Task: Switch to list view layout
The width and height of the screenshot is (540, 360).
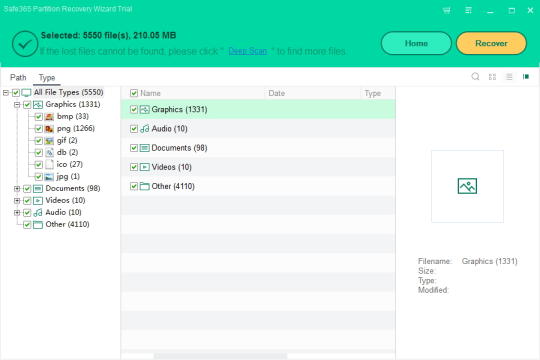Action: tap(509, 77)
